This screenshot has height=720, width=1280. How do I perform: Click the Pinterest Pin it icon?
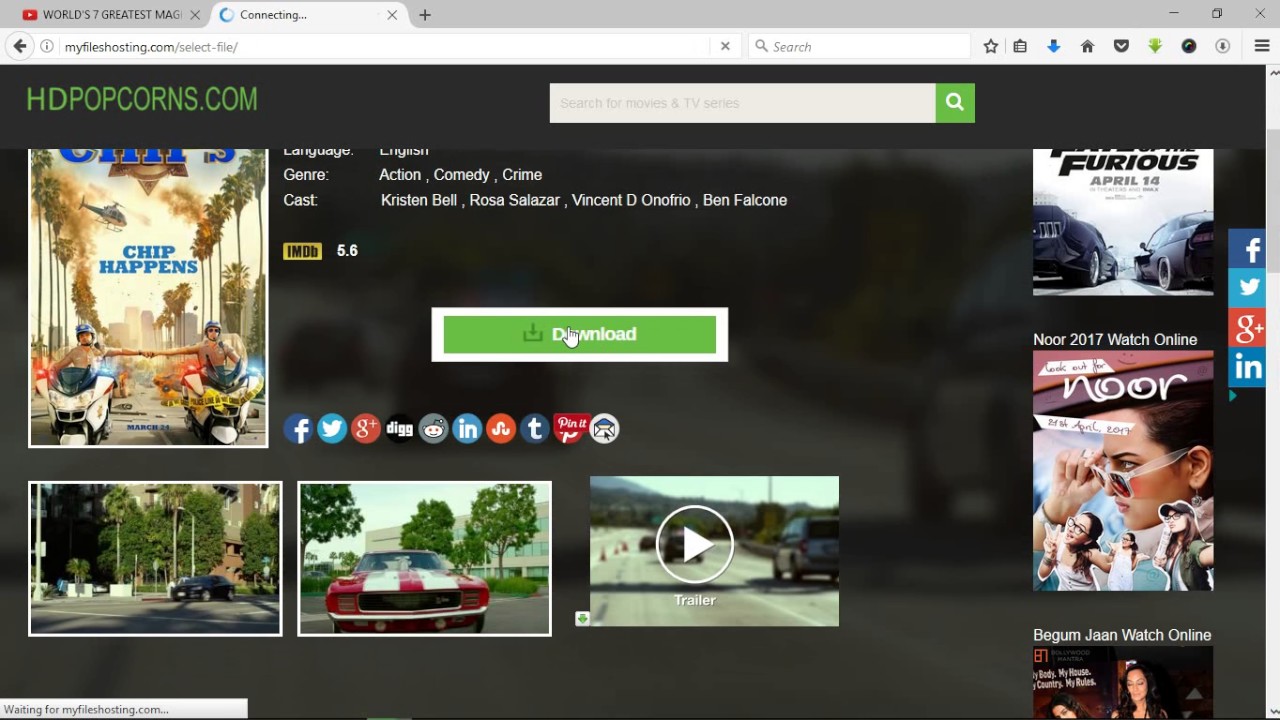click(x=570, y=429)
